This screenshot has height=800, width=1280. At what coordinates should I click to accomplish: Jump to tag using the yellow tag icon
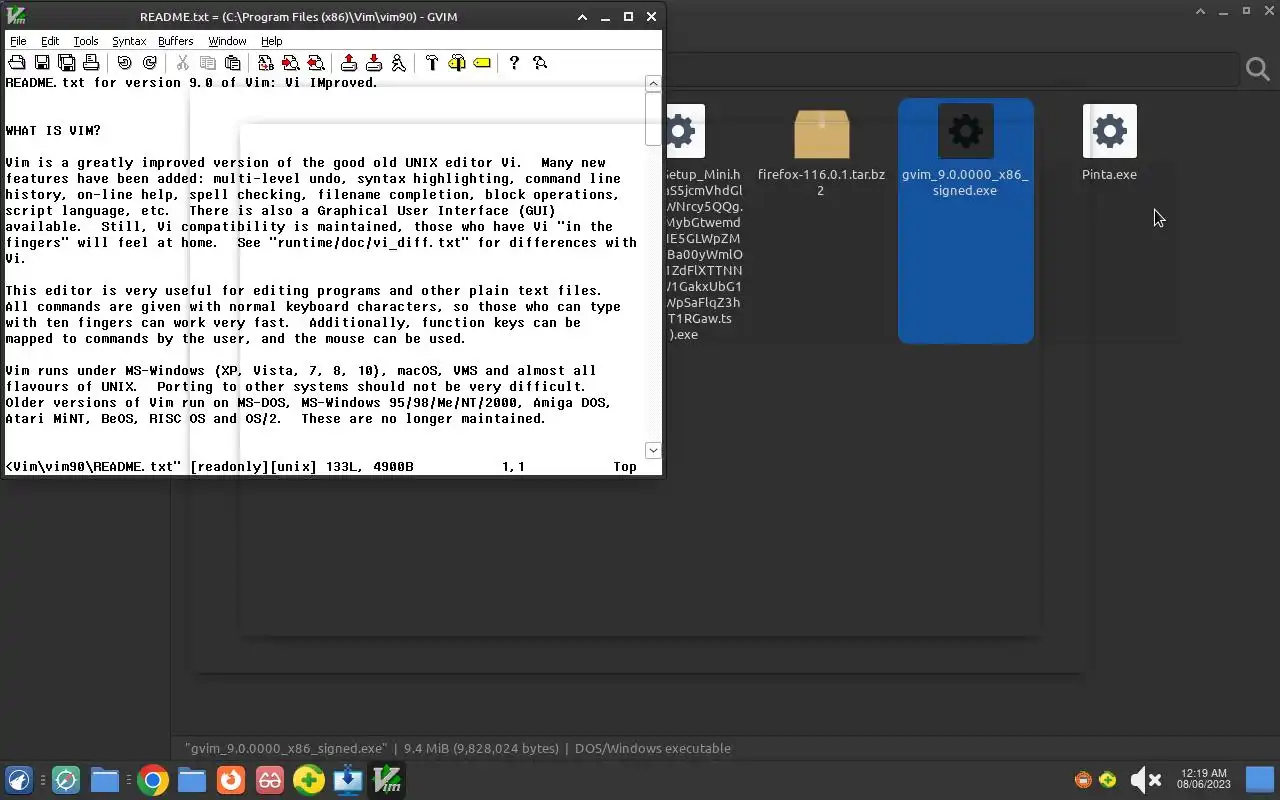(x=482, y=63)
